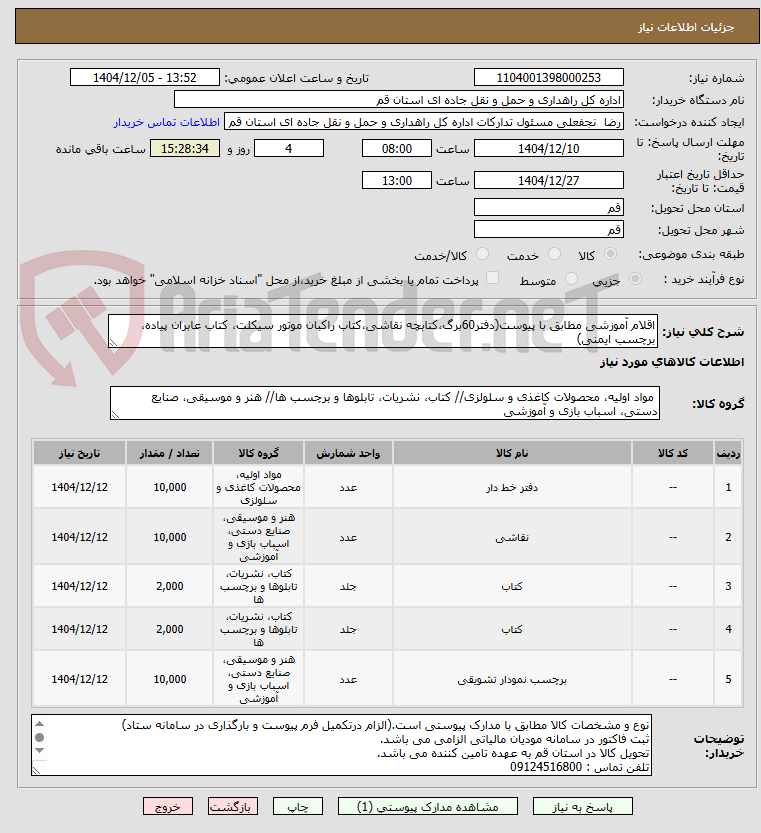Screen dimensions: 761x833
Task: Click the چاپ print button
Action: pos(298,806)
